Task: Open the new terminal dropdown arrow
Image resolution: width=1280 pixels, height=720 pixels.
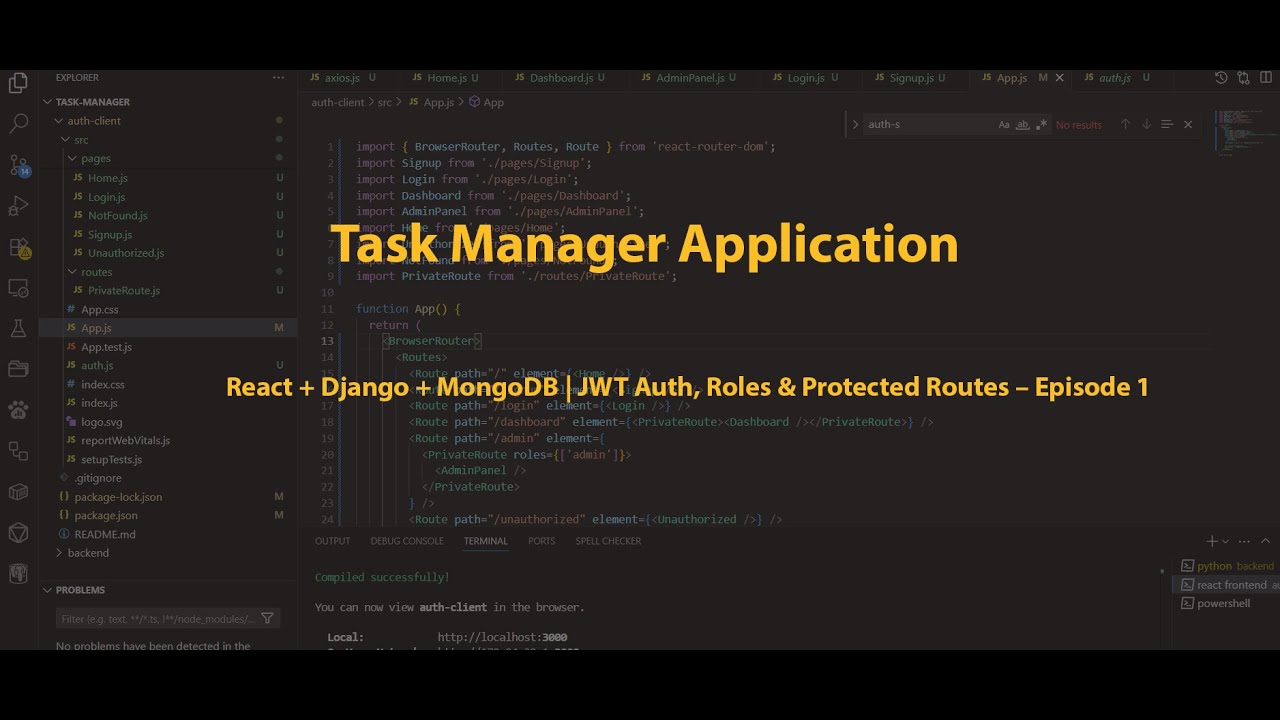Action: pos(1226,542)
